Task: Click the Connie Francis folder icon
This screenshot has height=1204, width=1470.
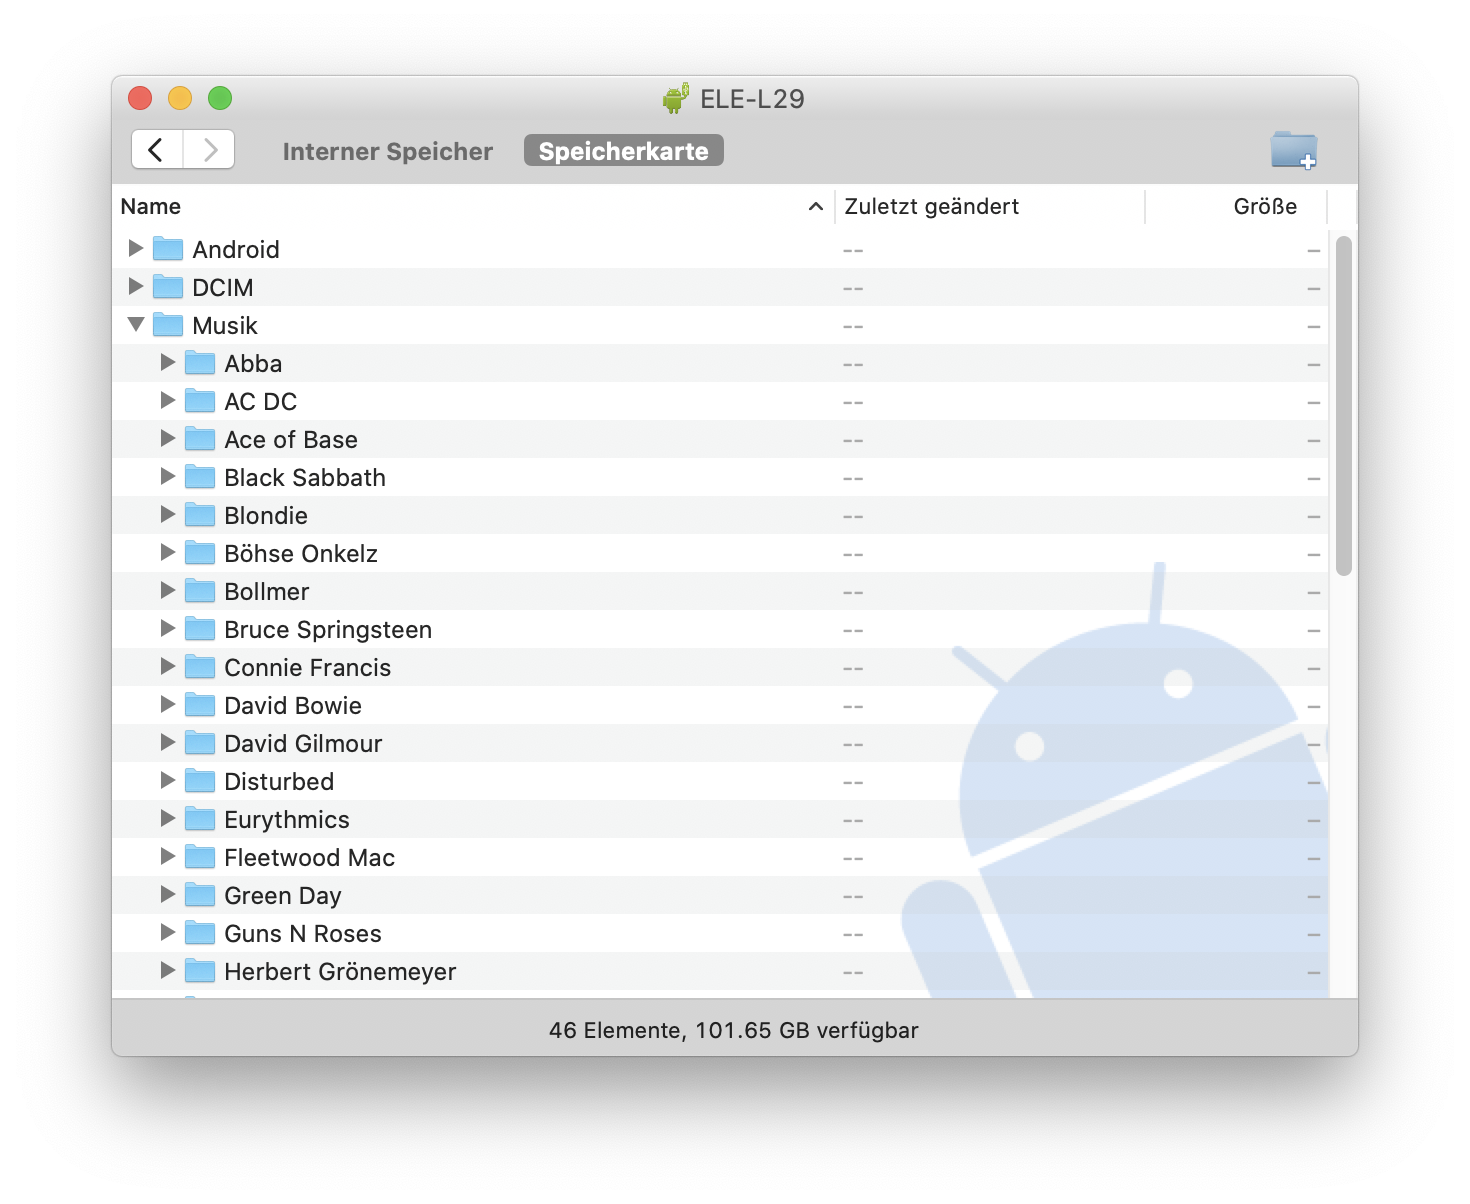Action: (x=200, y=666)
